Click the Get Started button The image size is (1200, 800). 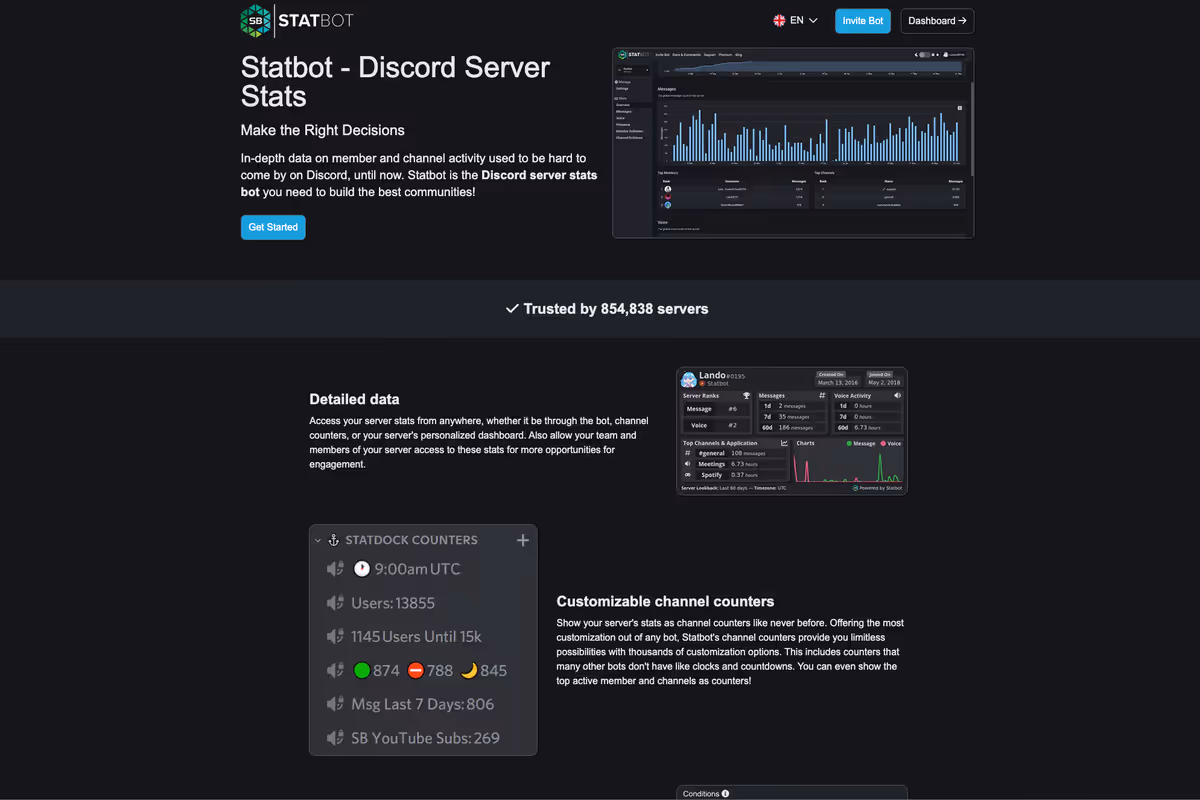[273, 227]
